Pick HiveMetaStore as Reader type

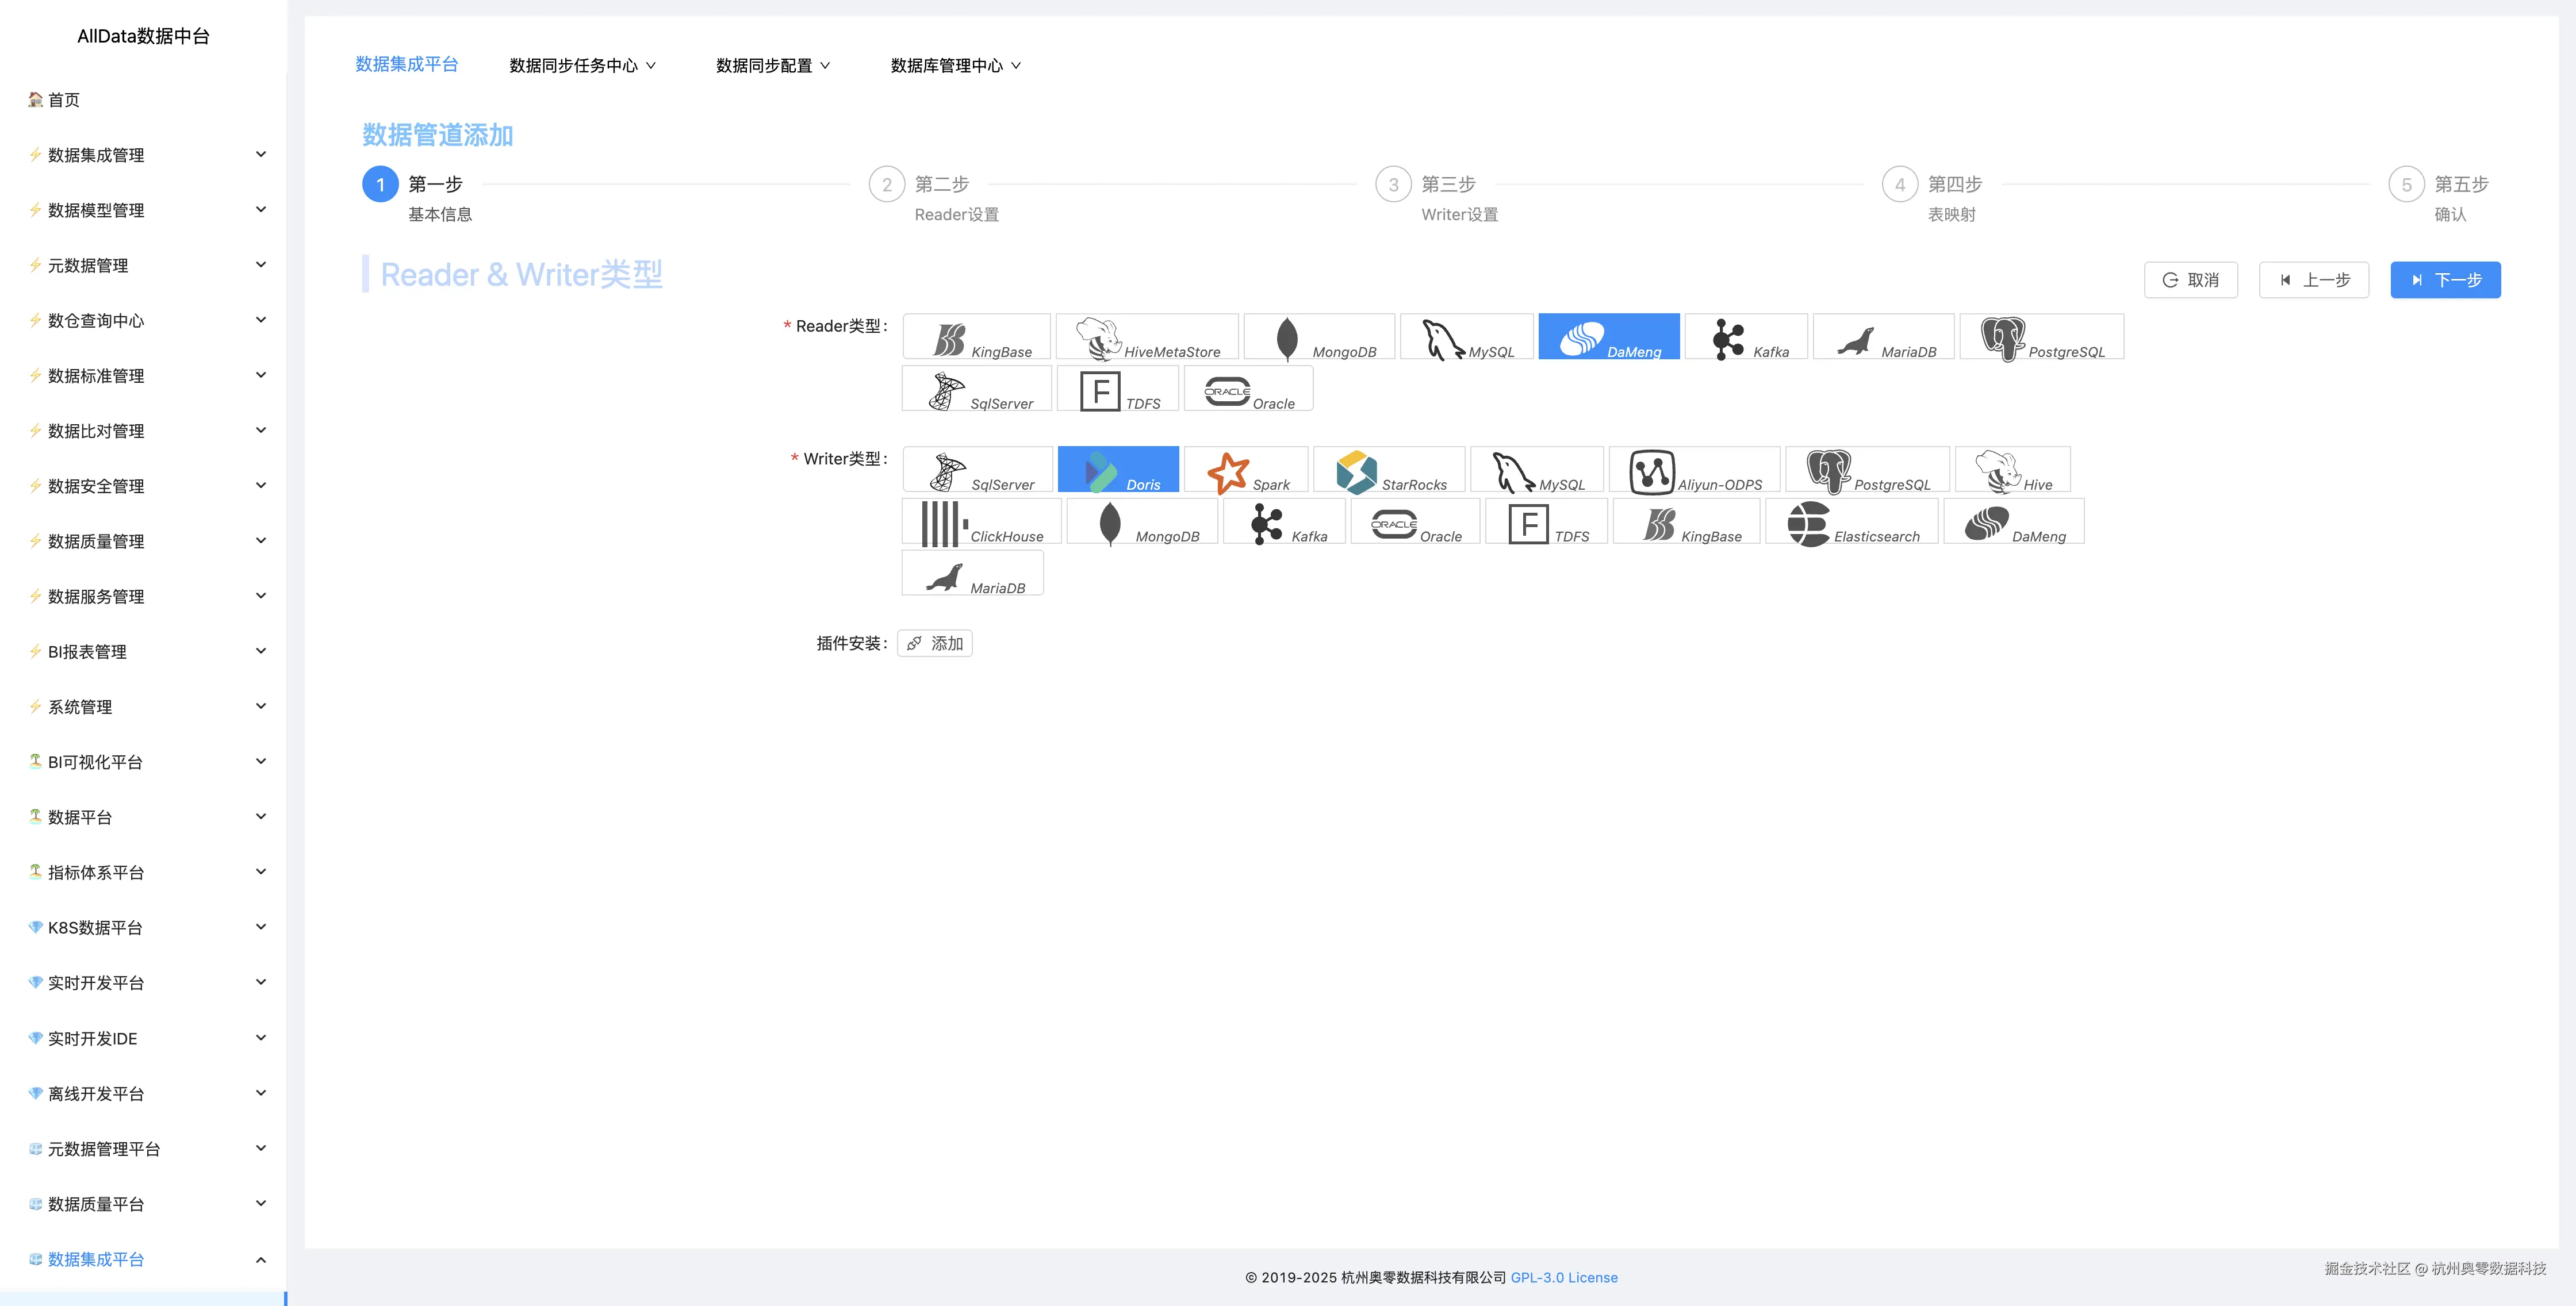pos(1147,336)
